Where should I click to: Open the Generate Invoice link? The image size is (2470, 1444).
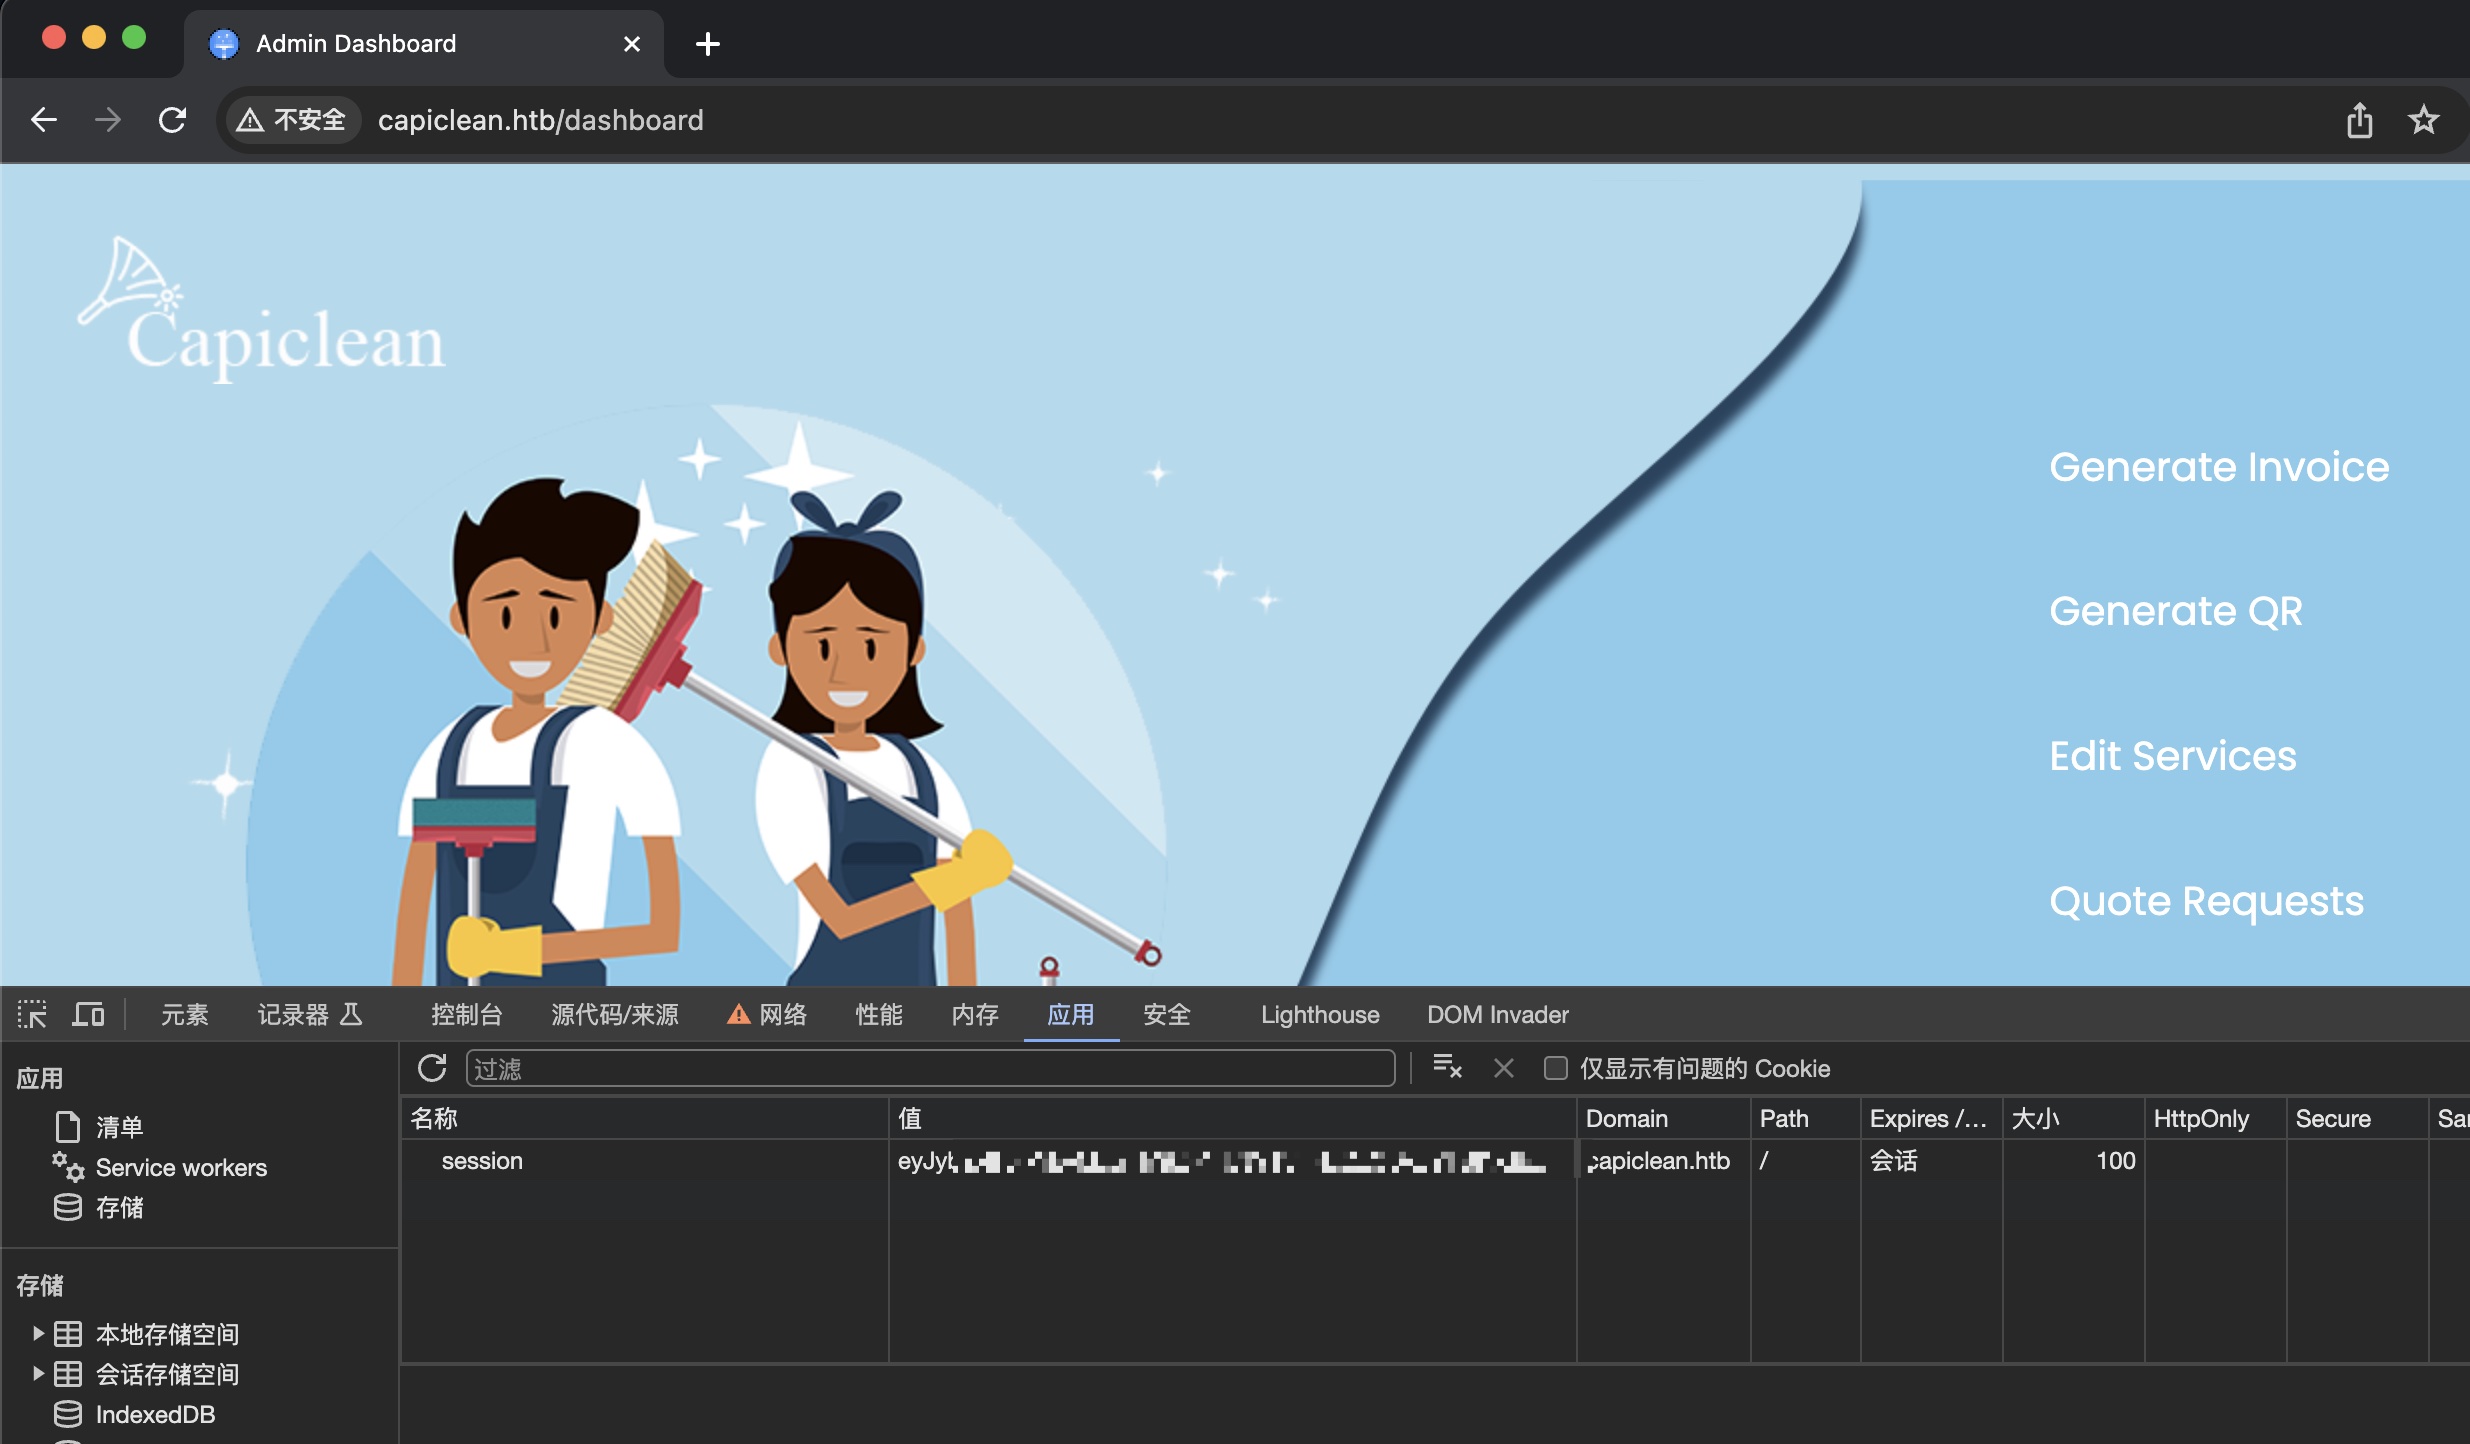[2218, 467]
